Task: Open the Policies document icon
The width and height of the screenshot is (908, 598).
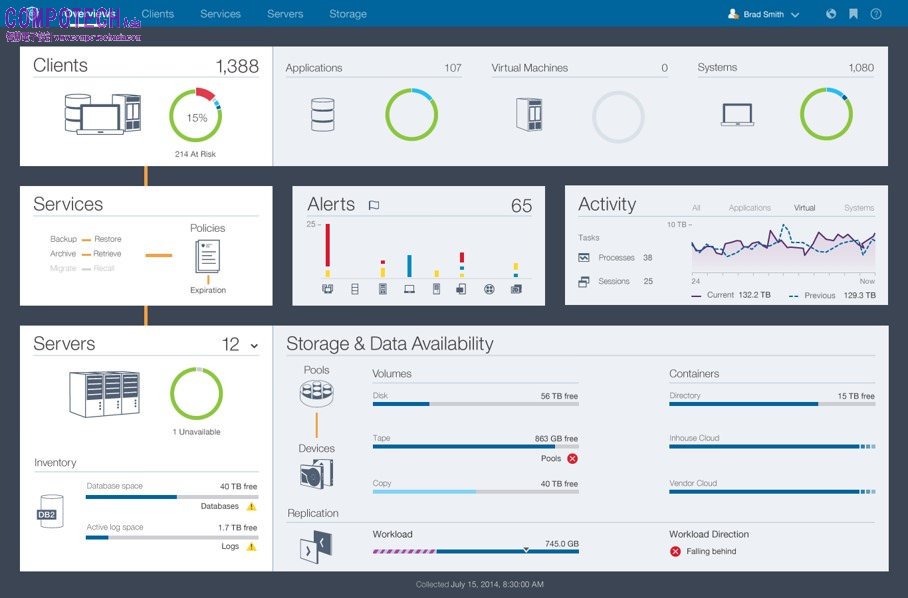Action: click(208, 257)
